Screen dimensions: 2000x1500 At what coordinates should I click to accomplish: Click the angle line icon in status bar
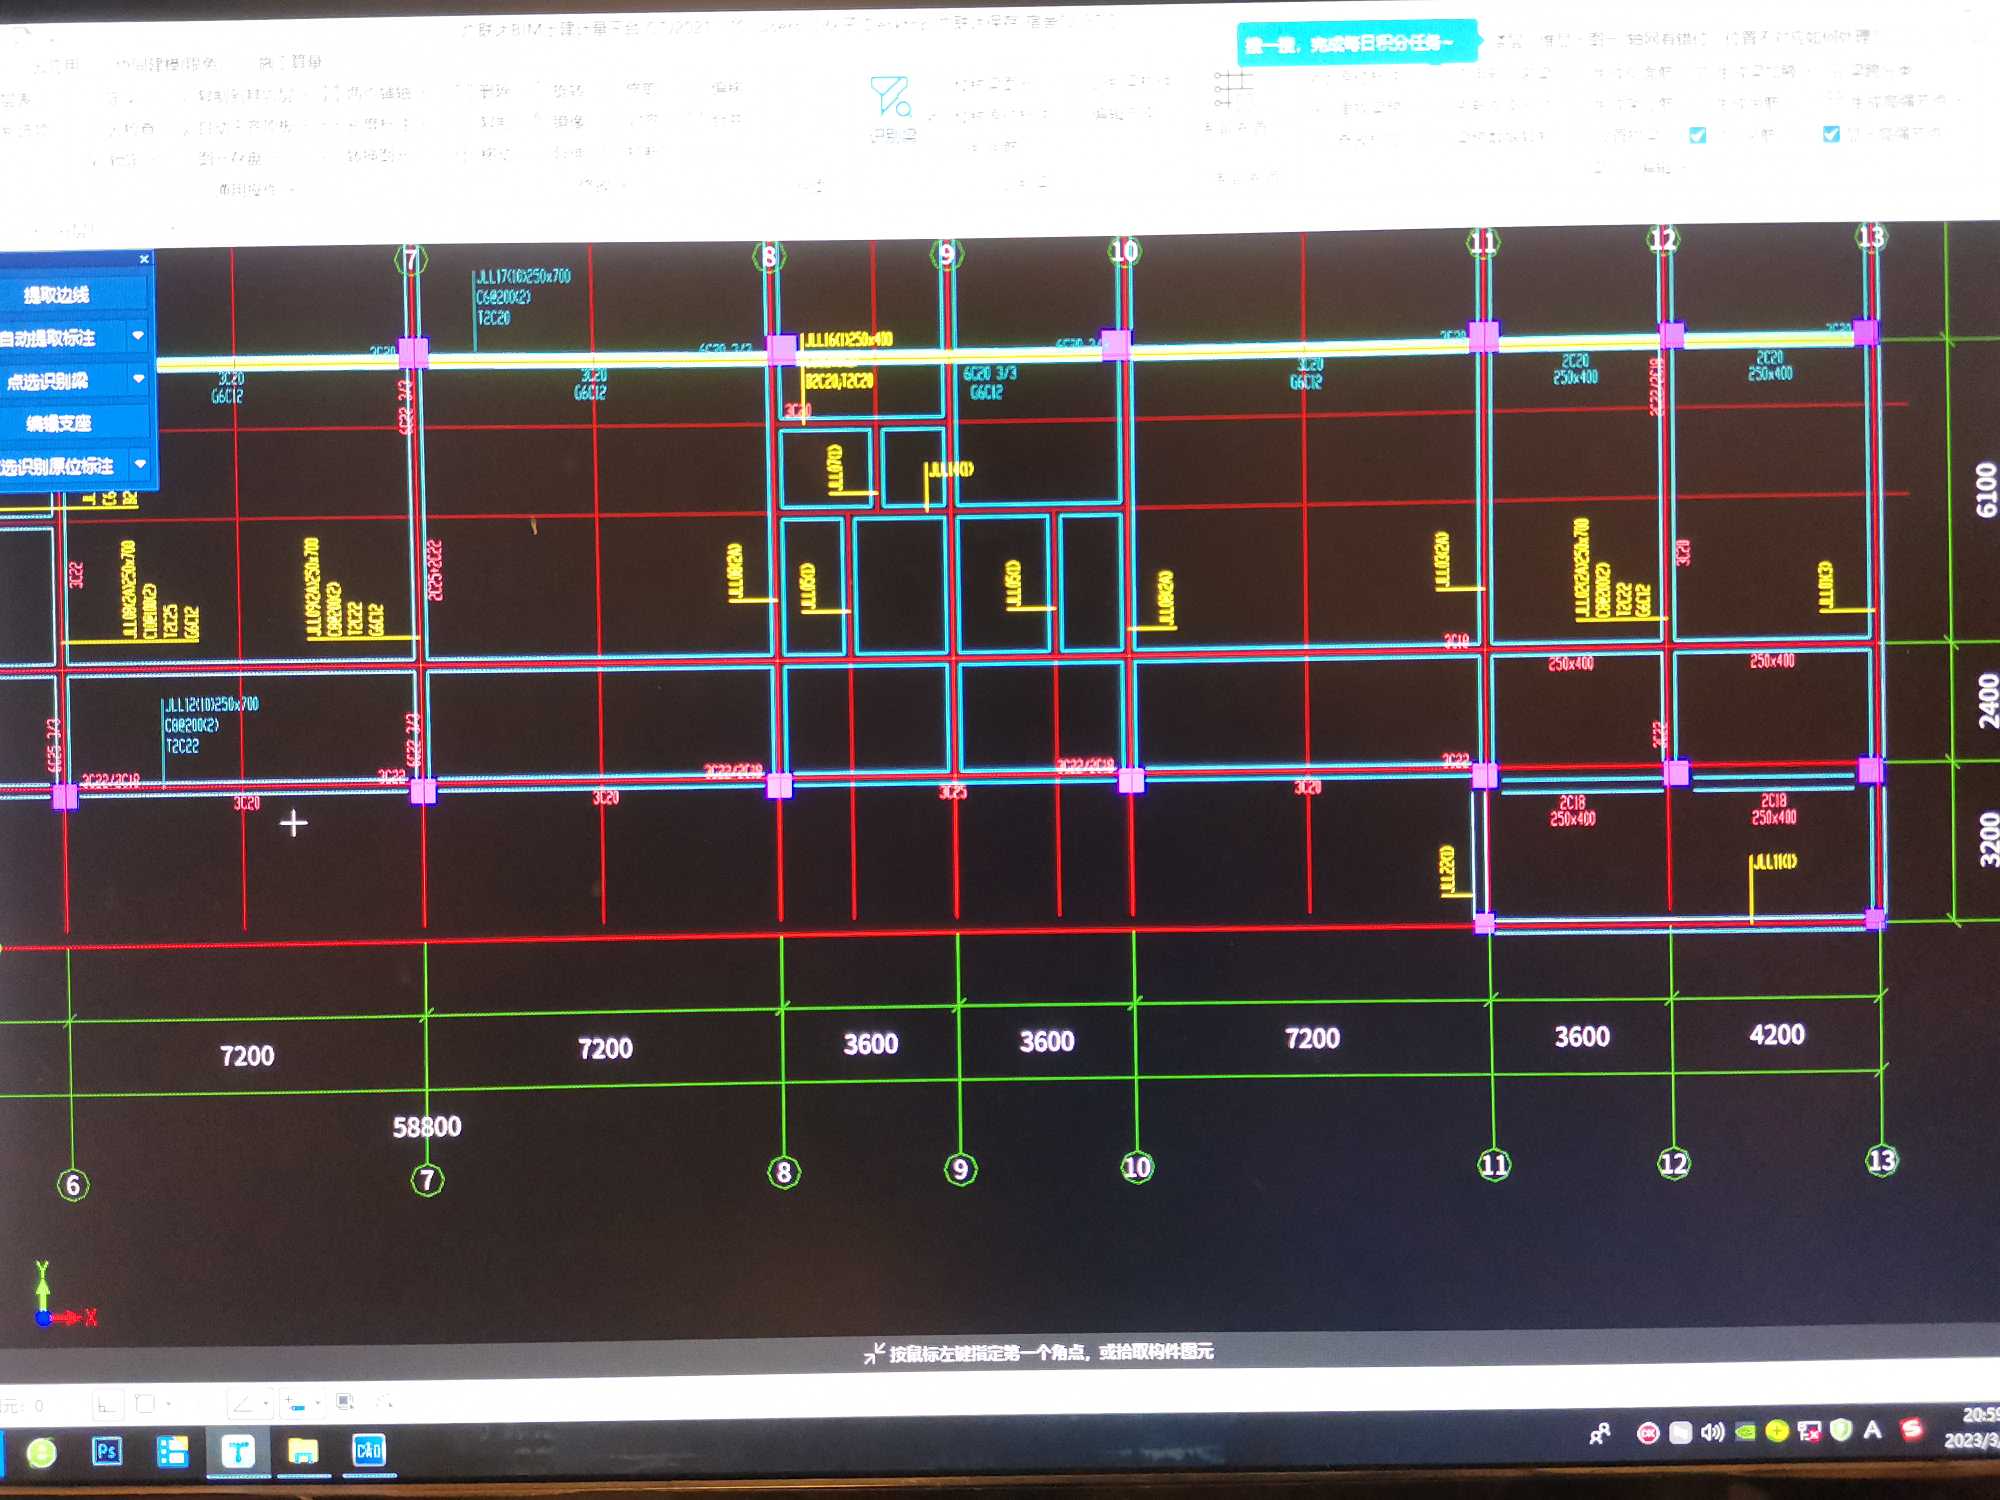point(242,1404)
